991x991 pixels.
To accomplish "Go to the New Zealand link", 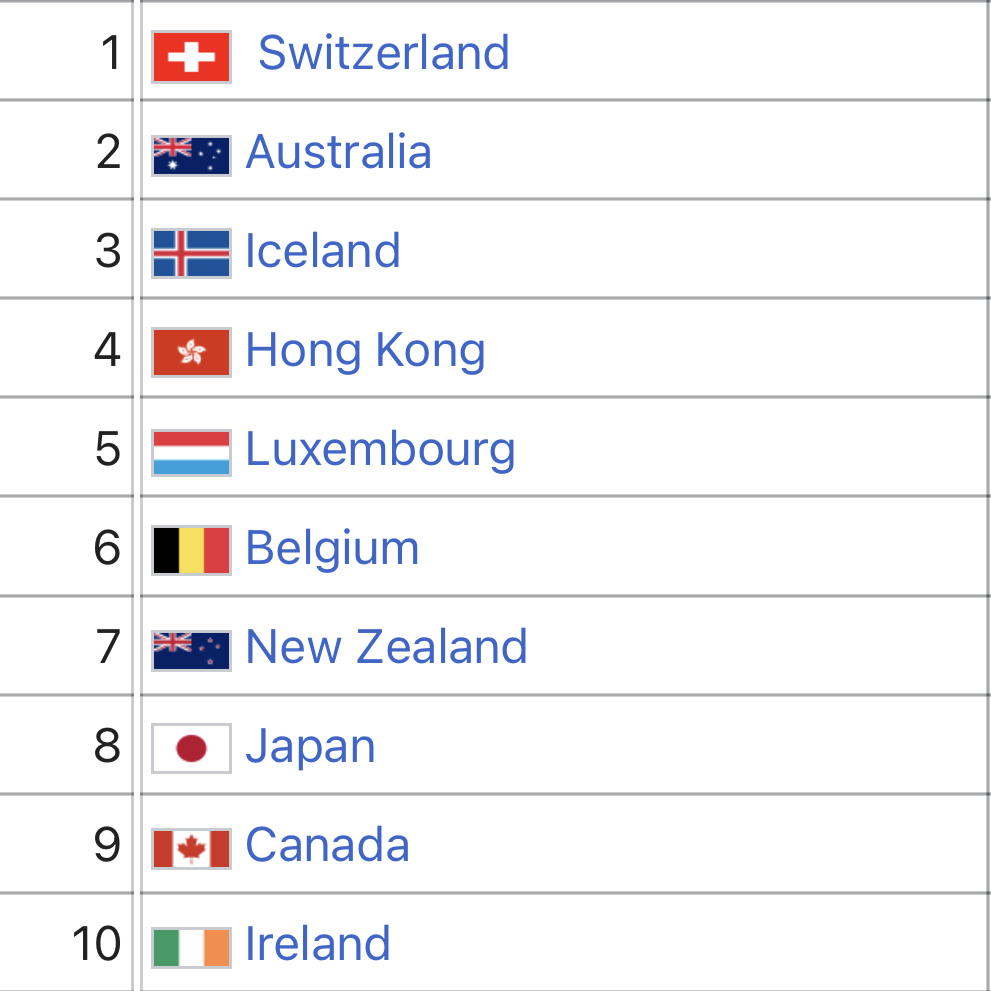I will pos(386,647).
